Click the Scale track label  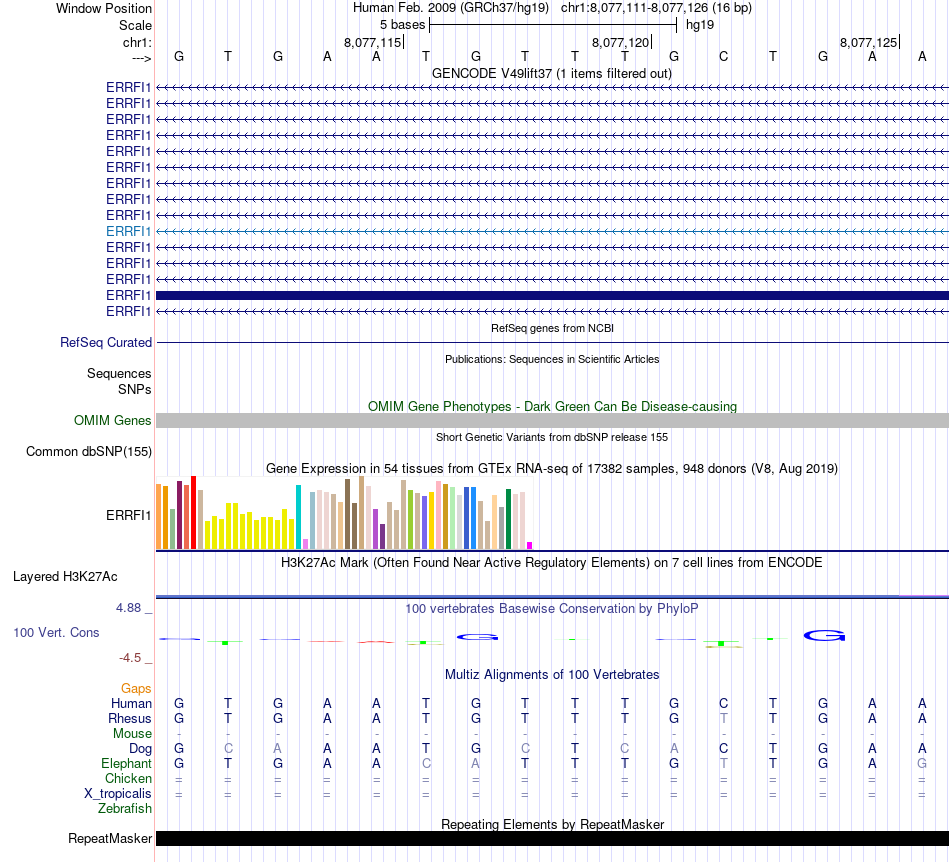point(135,25)
